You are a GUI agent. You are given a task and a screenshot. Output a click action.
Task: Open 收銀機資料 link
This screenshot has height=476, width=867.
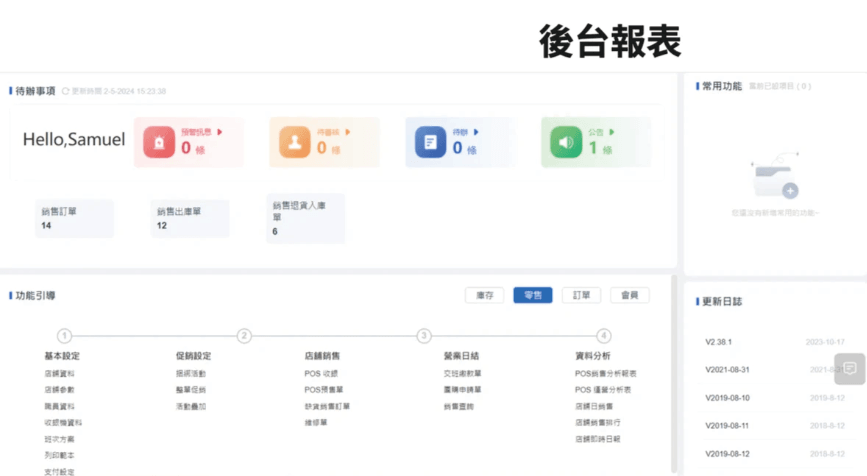[63, 422]
